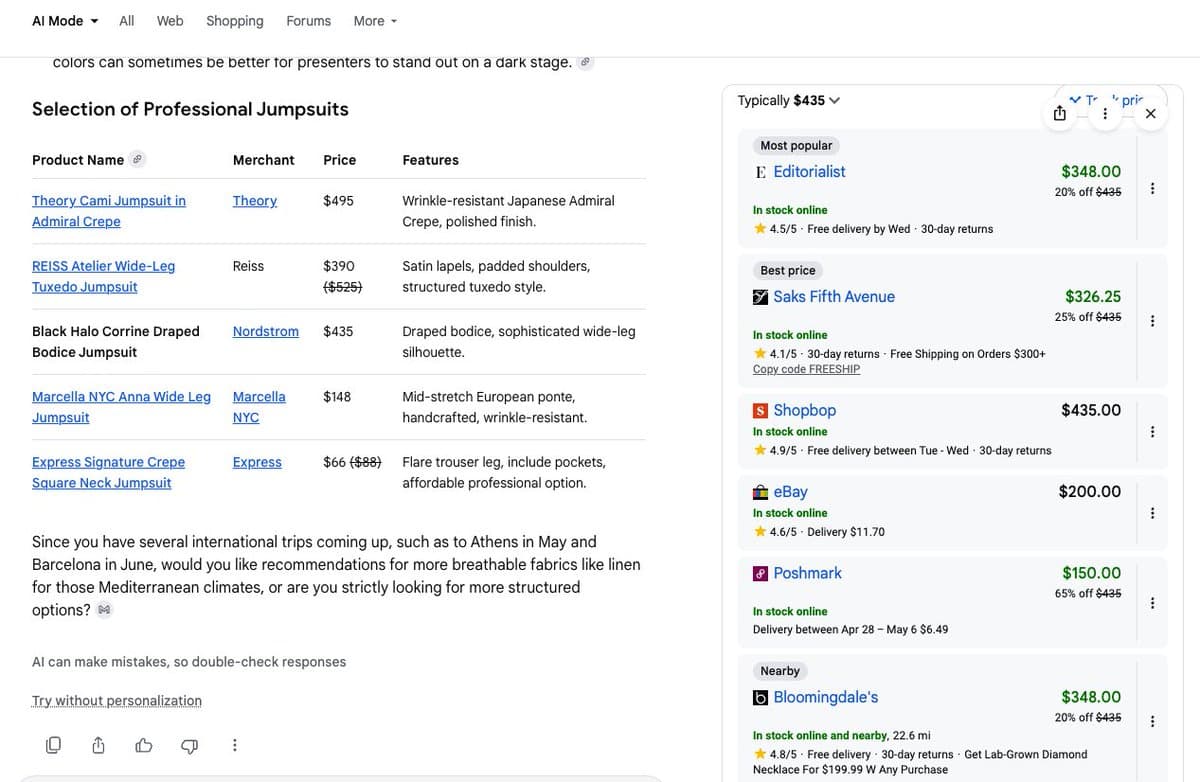Open the AI Mode dropdown
This screenshot has height=782, width=1200.
point(63,20)
